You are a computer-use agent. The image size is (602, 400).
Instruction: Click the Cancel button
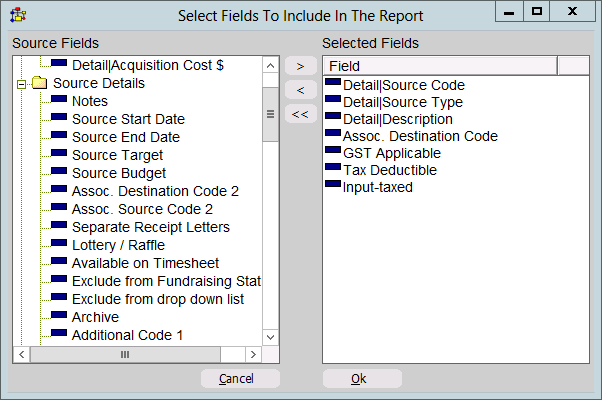coord(240,379)
